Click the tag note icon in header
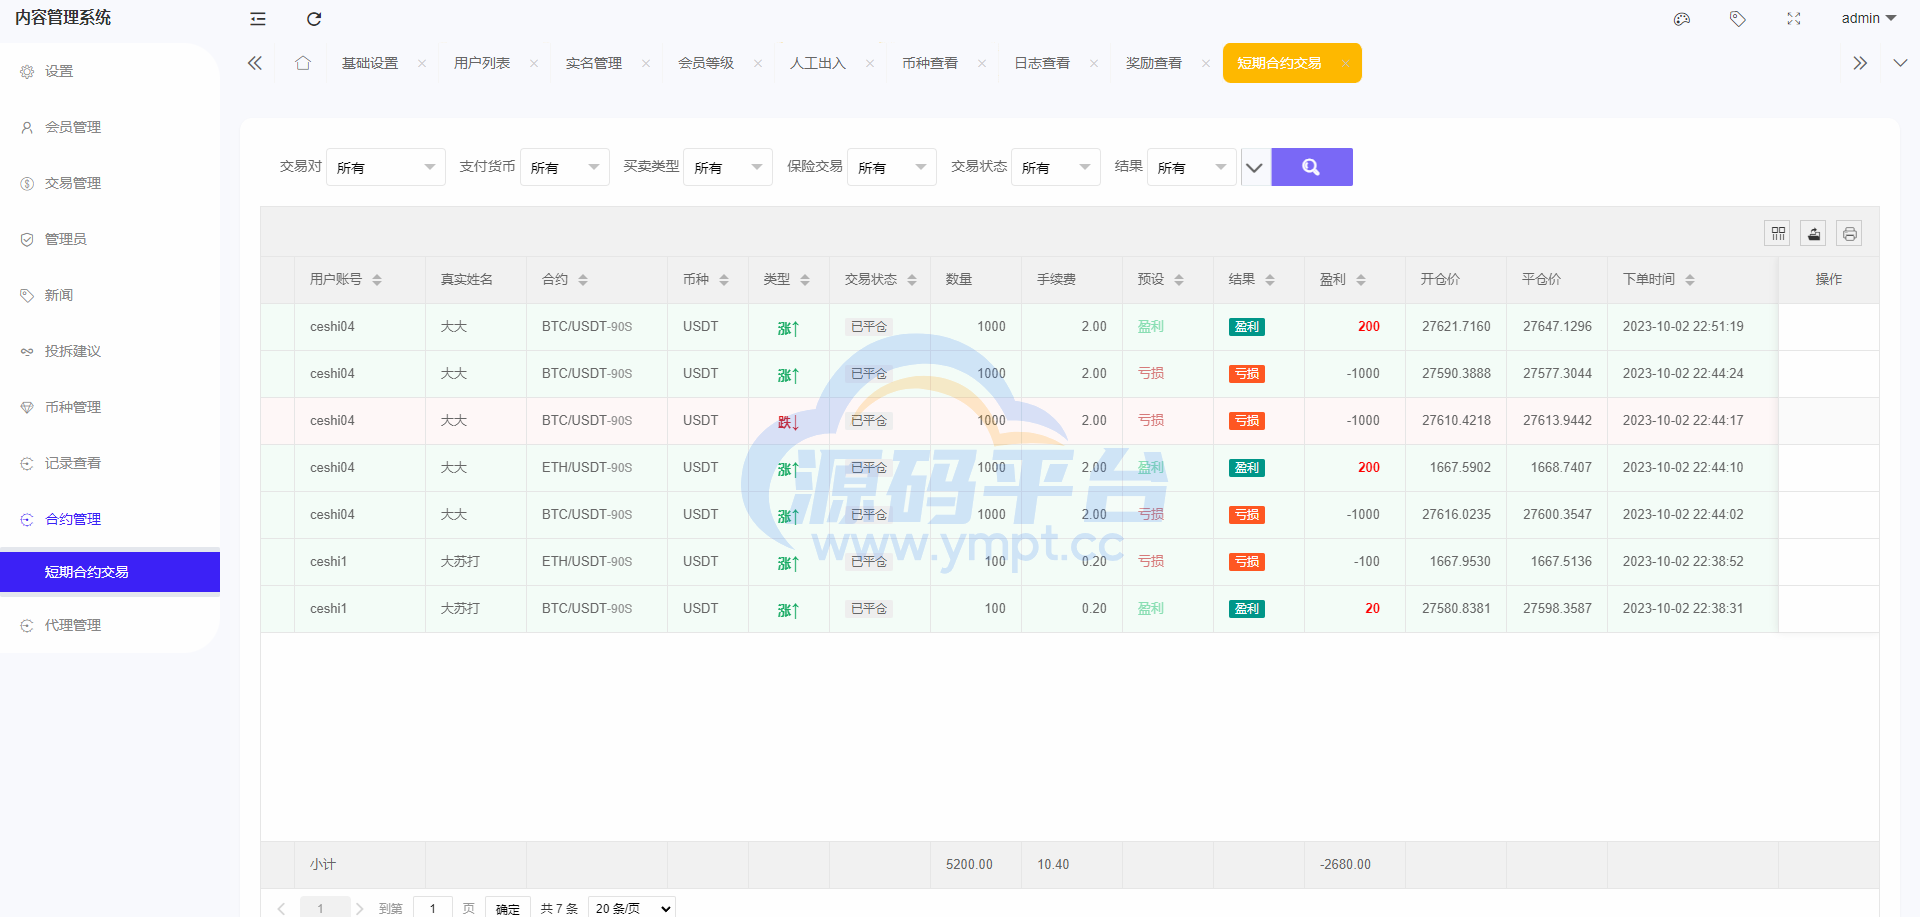1920x917 pixels. coord(1738,19)
